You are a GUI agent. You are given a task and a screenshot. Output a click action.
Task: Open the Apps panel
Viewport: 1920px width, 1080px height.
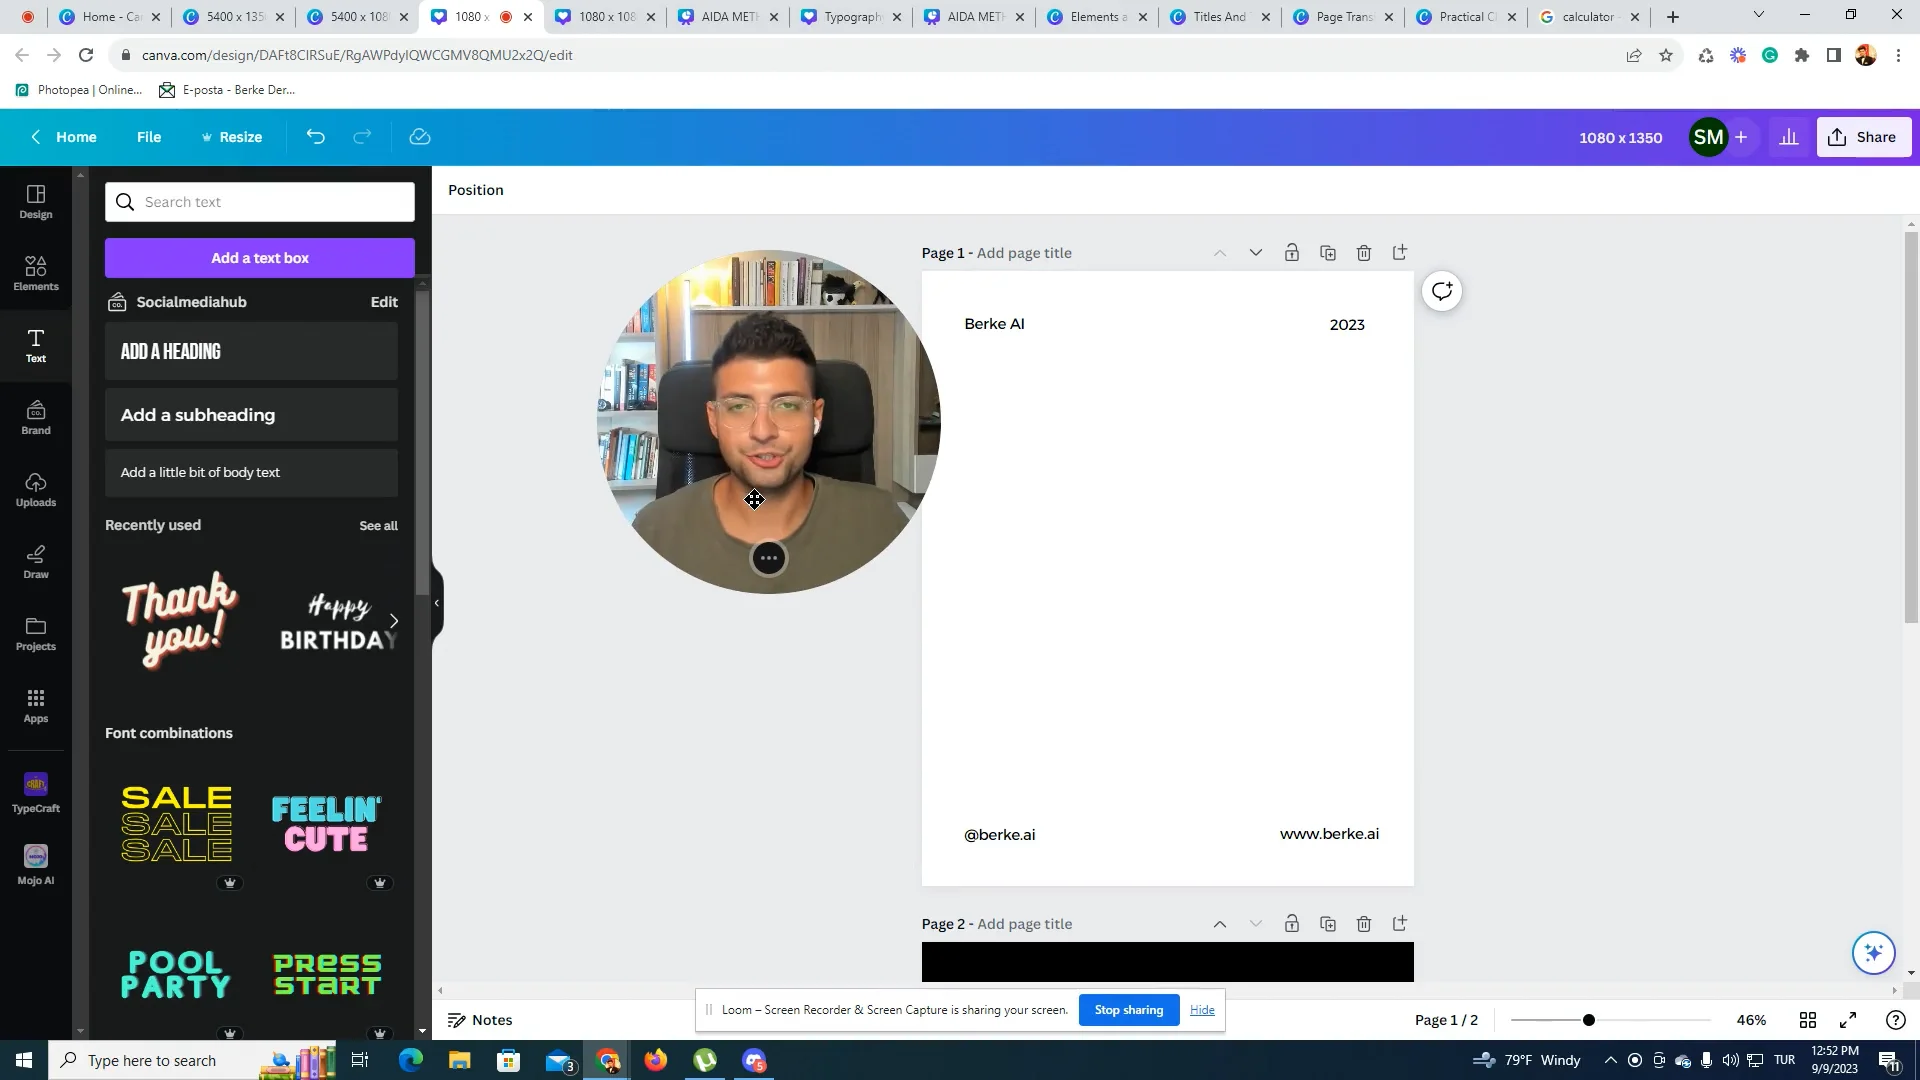(x=36, y=705)
